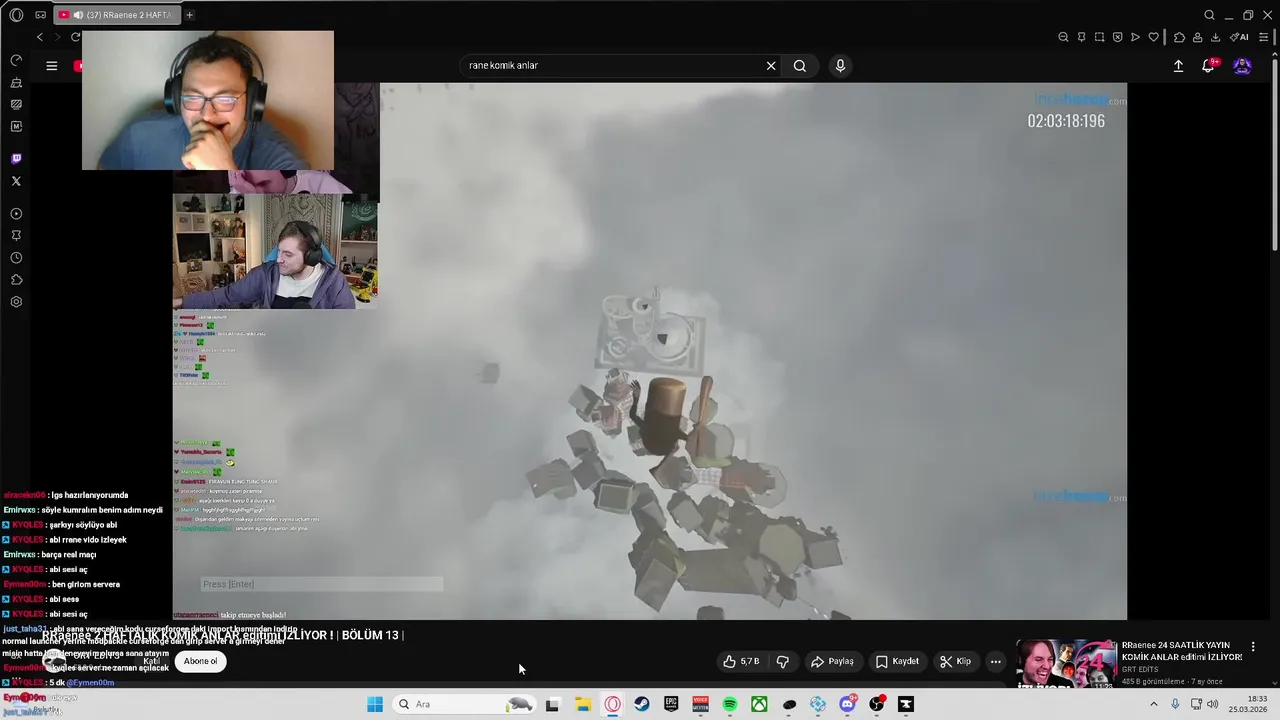Click zoom out magnifier in address bar
1280x720 pixels.
click(1063, 37)
